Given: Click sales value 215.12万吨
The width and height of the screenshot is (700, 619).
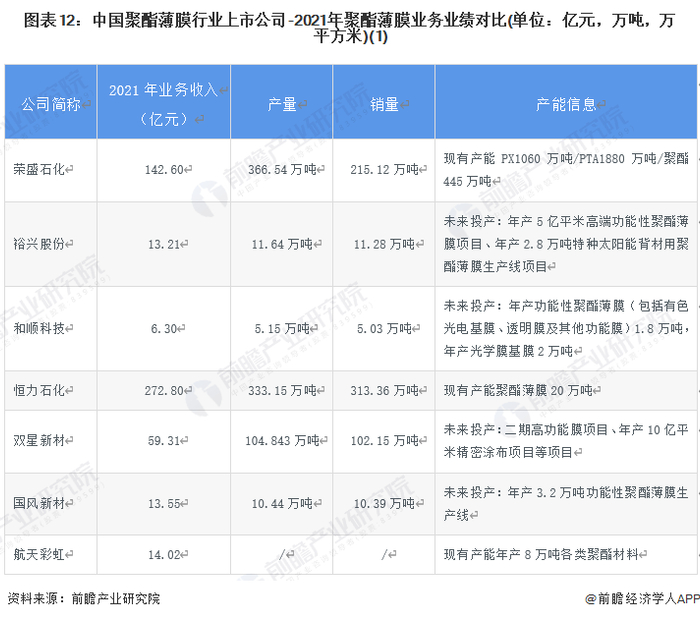Looking at the screenshot, I should point(384,170).
